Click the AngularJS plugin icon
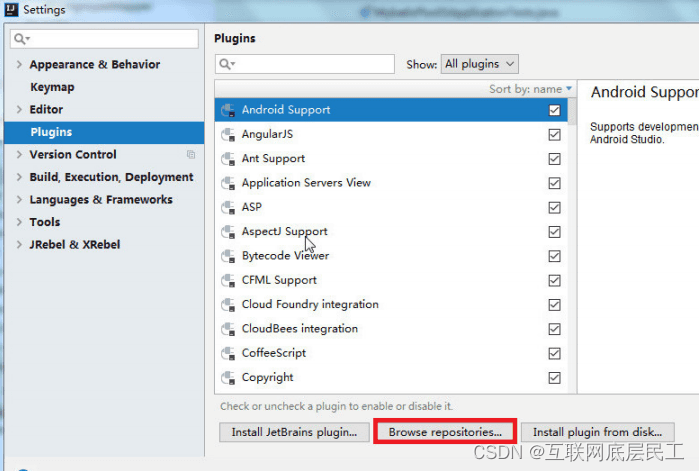699x471 pixels. pyautogui.click(x=228, y=135)
